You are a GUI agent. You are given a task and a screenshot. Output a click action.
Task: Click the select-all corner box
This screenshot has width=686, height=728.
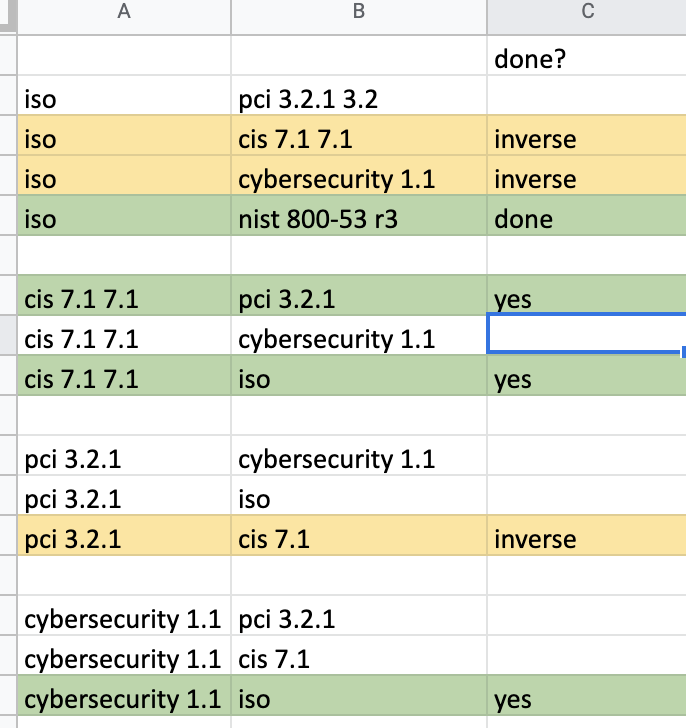pos(8,17)
